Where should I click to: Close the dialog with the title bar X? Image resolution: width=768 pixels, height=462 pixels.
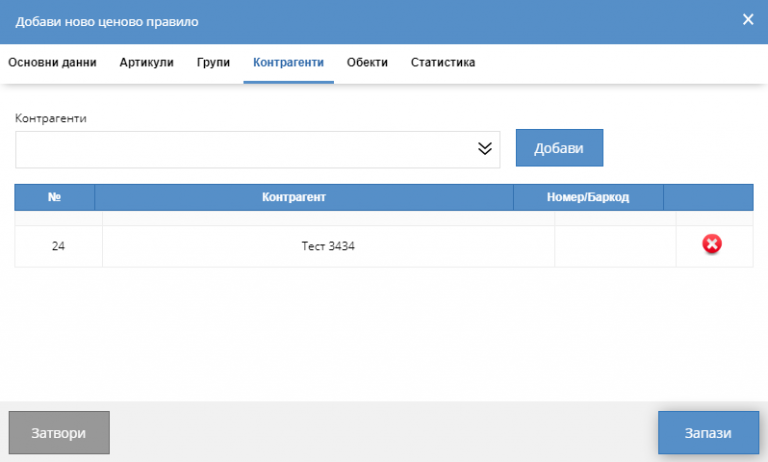click(x=747, y=20)
